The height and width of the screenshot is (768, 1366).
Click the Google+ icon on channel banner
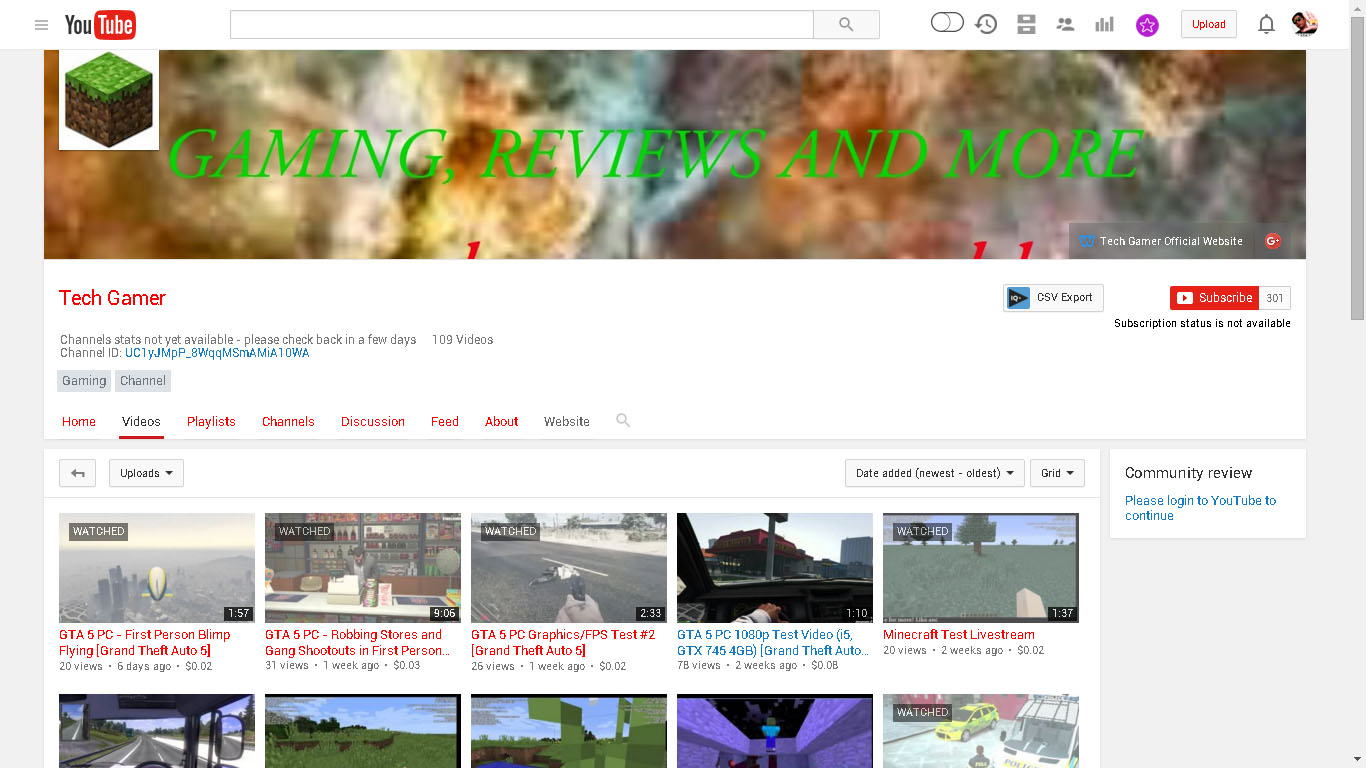(x=1272, y=241)
